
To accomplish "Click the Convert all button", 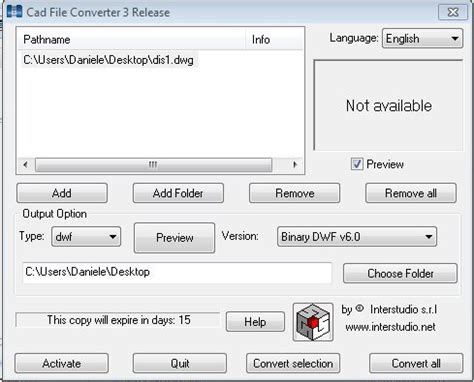I will (416, 363).
